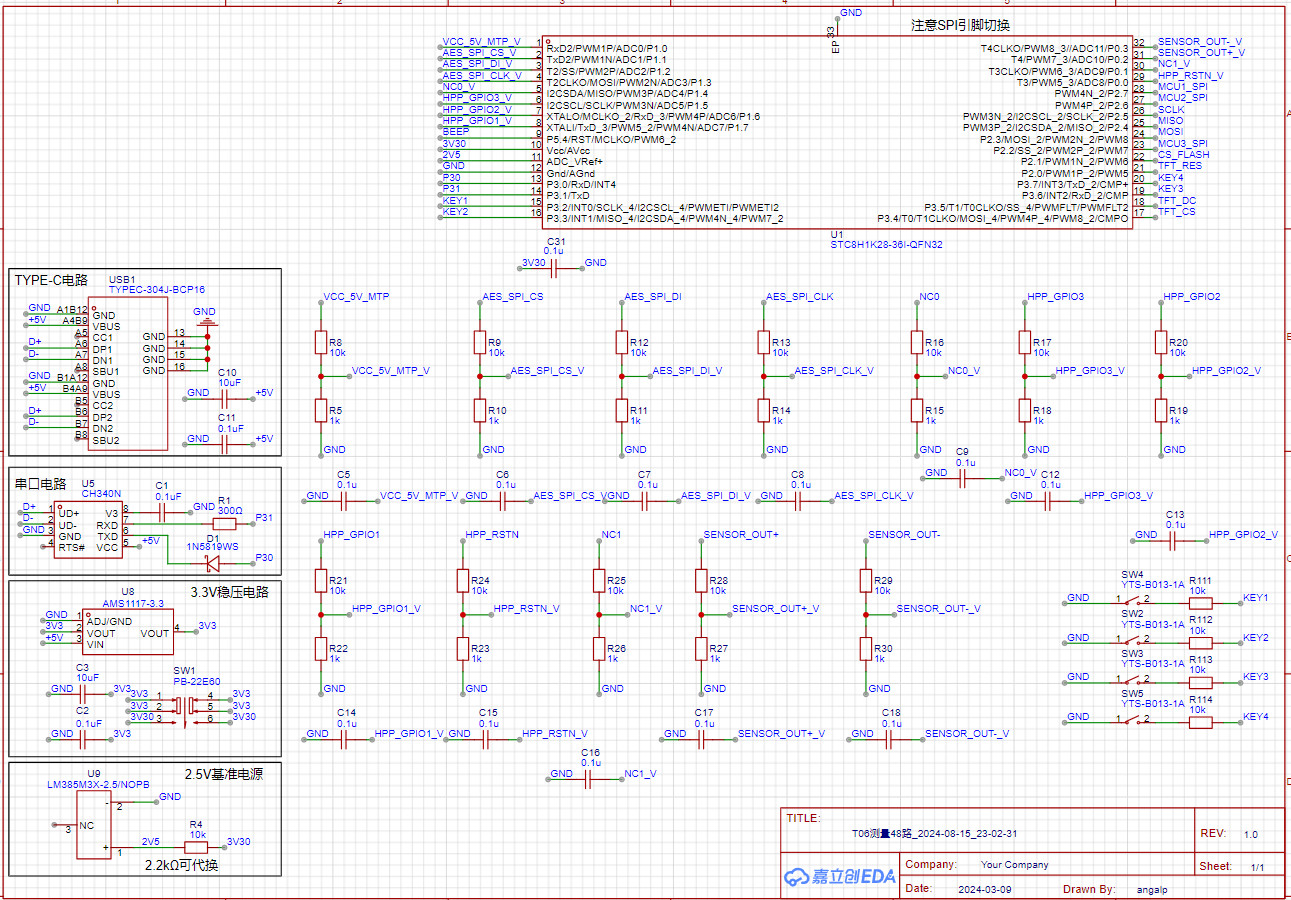
Task: Click the TYPE-C电路 section heading
Action: 51,280
